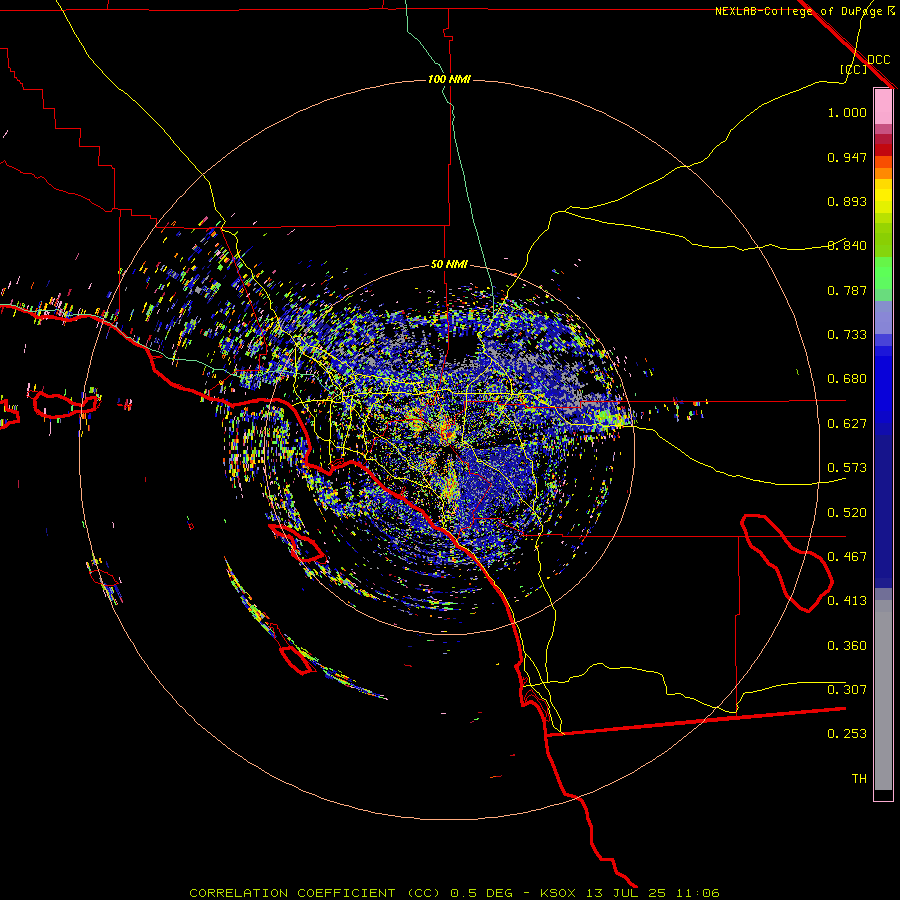Click the 0.467 value on the color scale

[847, 557]
